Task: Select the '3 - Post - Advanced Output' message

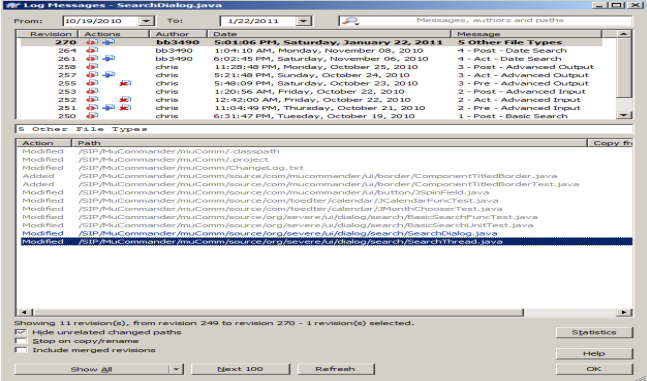Action: pos(525,67)
